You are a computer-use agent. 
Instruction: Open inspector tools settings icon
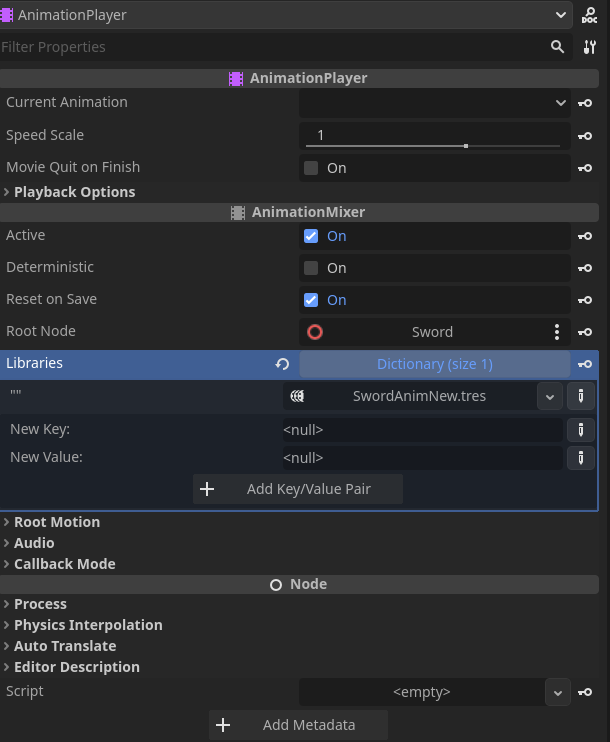pos(589,47)
